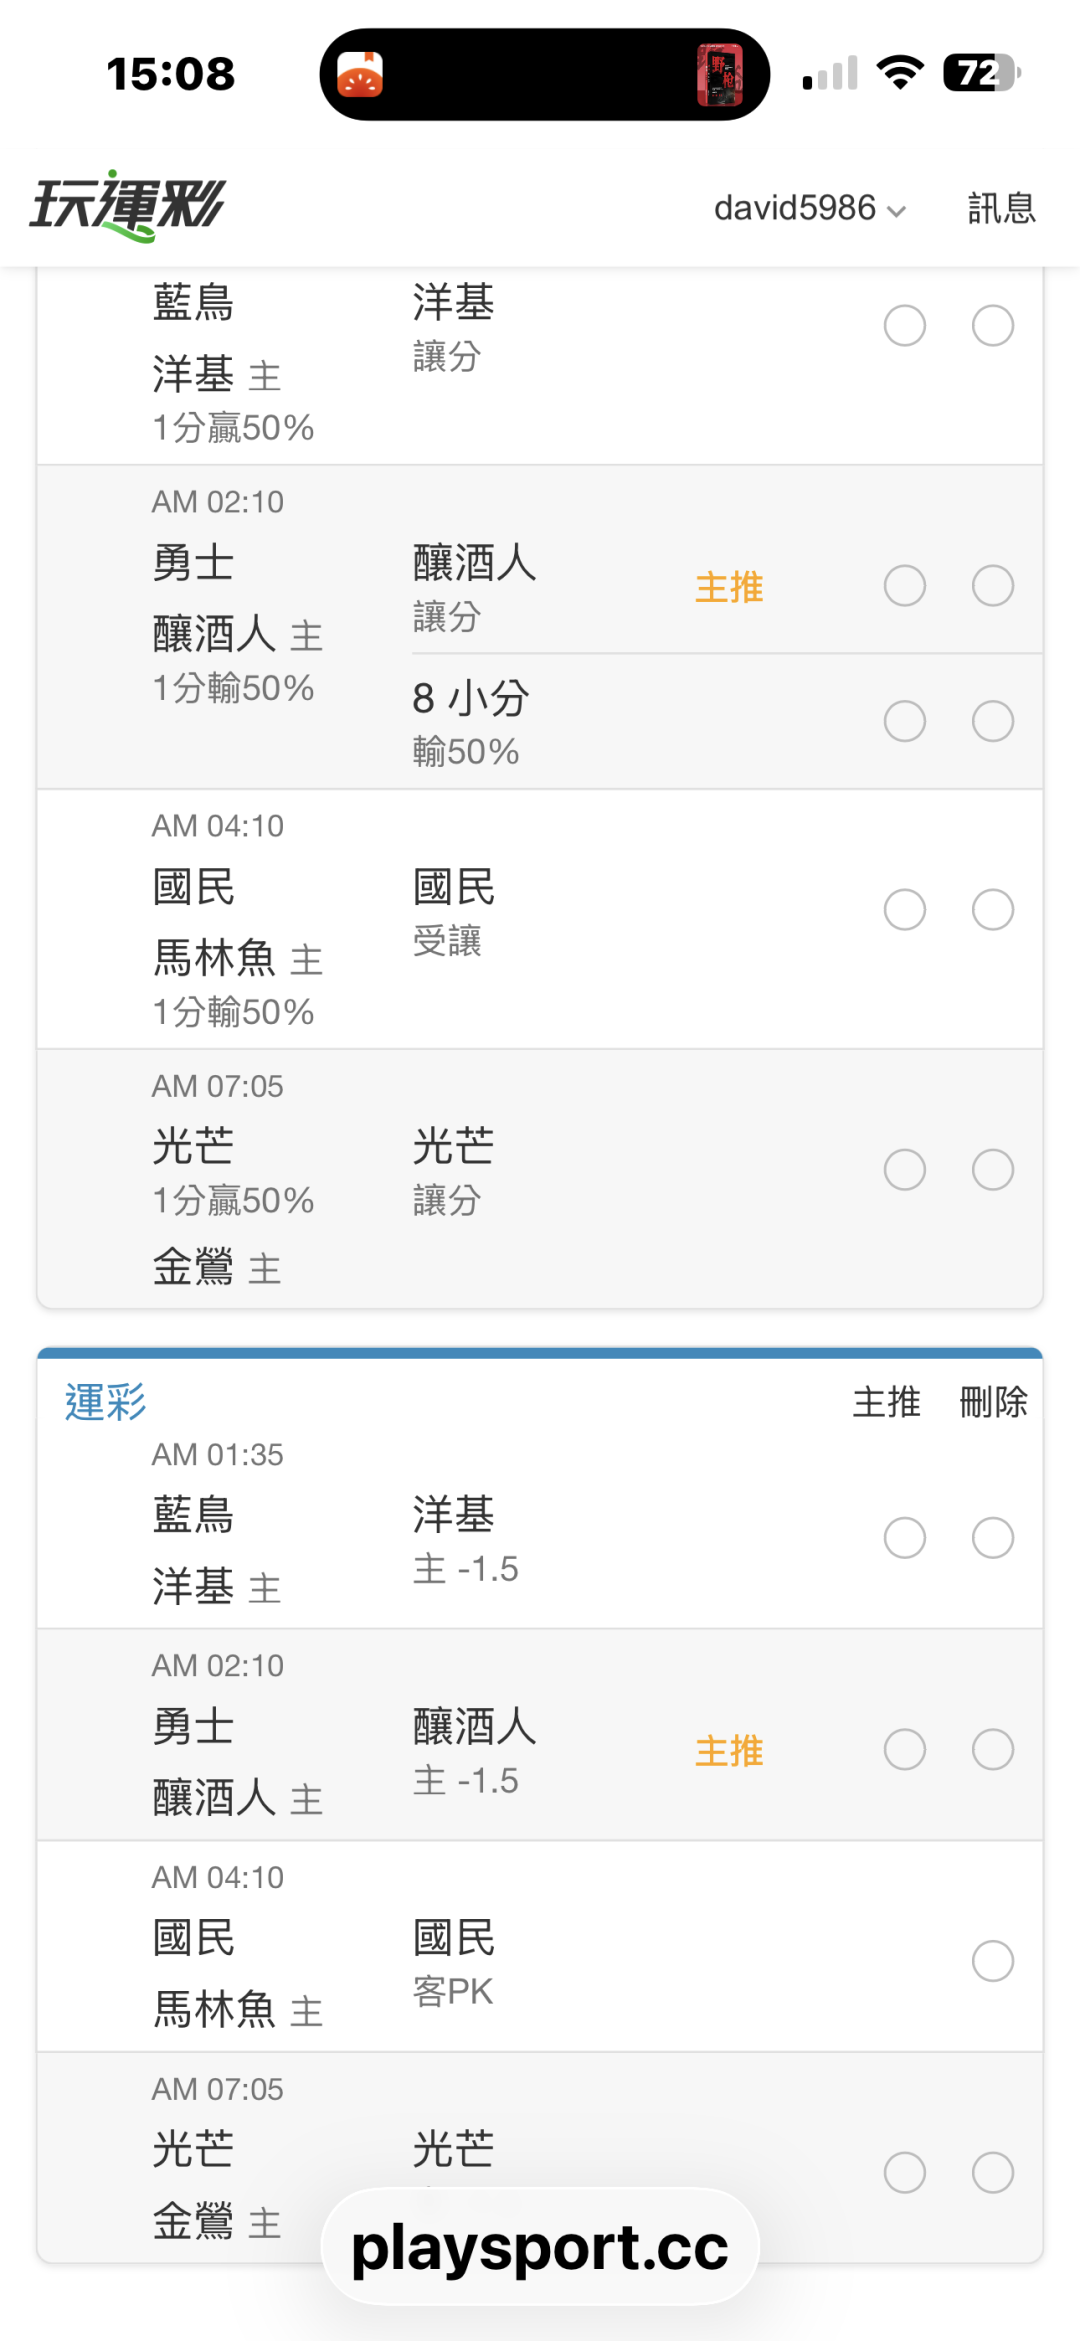
Task: Tap the 玩運彩 logo
Action: coord(127,206)
